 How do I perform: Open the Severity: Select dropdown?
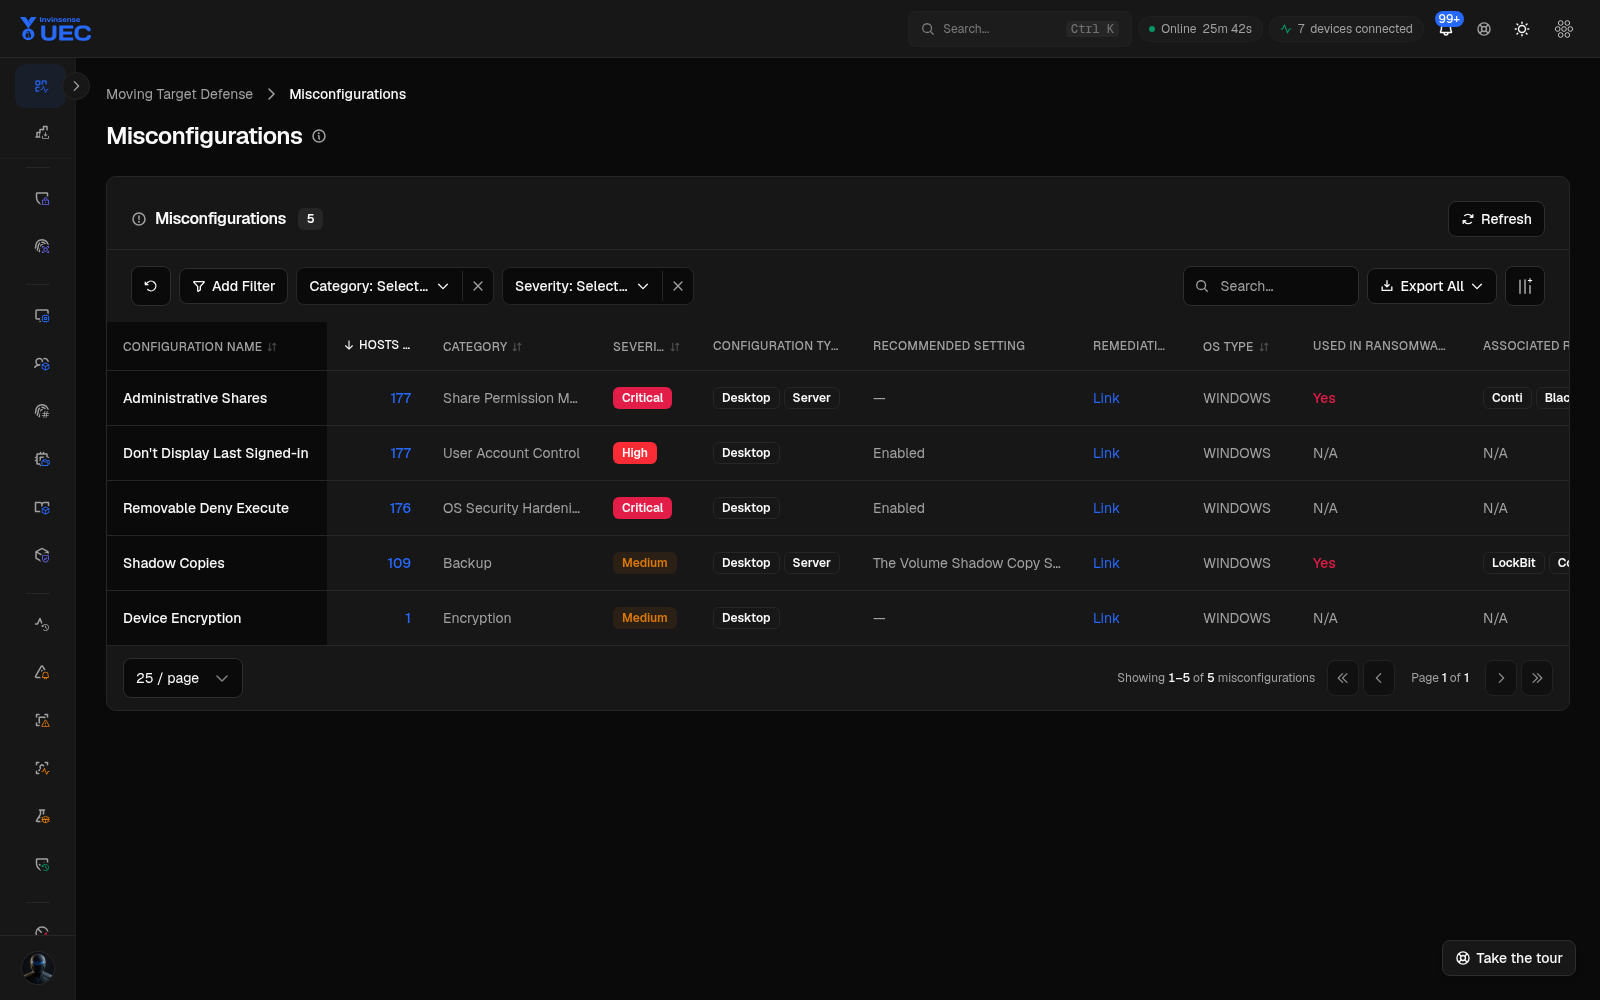click(582, 286)
